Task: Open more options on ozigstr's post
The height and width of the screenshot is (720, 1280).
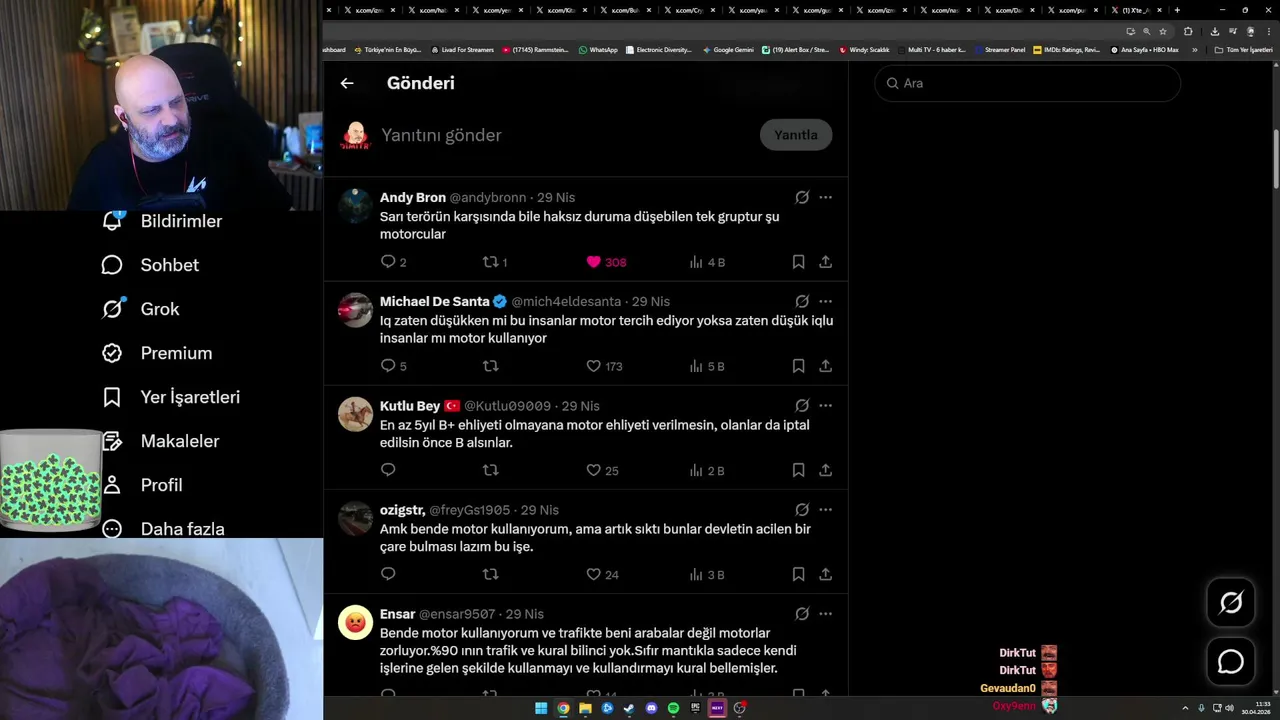Action: point(825,510)
